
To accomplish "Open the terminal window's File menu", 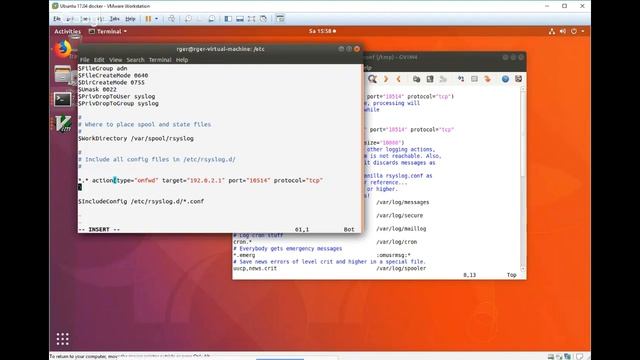I will pyautogui.click(x=84, y=60).
